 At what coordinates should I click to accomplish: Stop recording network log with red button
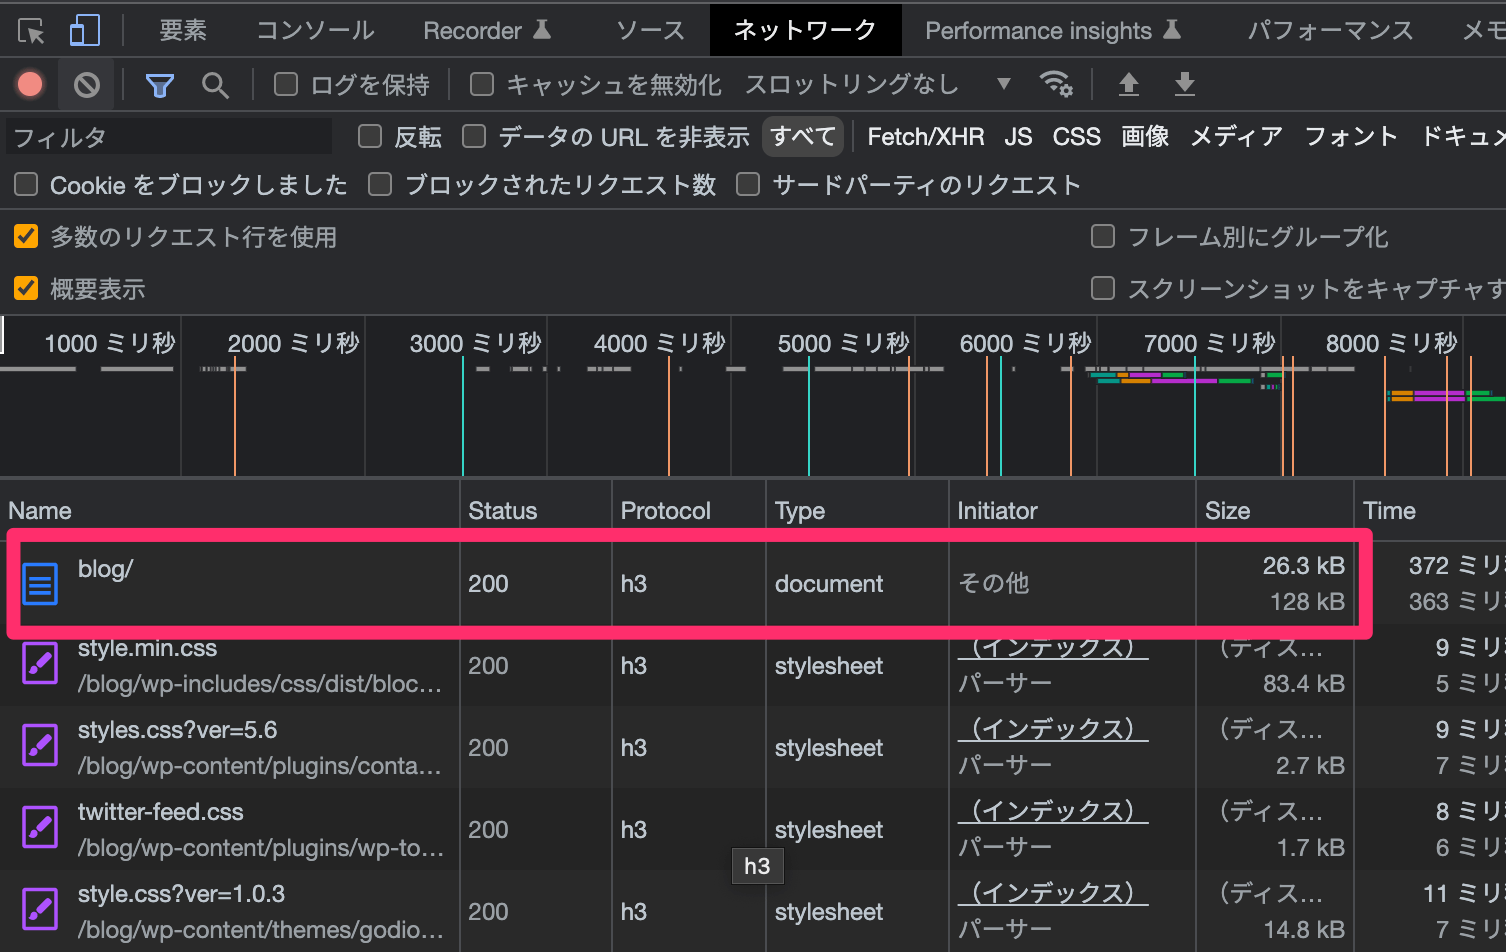[x=30, y=85]
